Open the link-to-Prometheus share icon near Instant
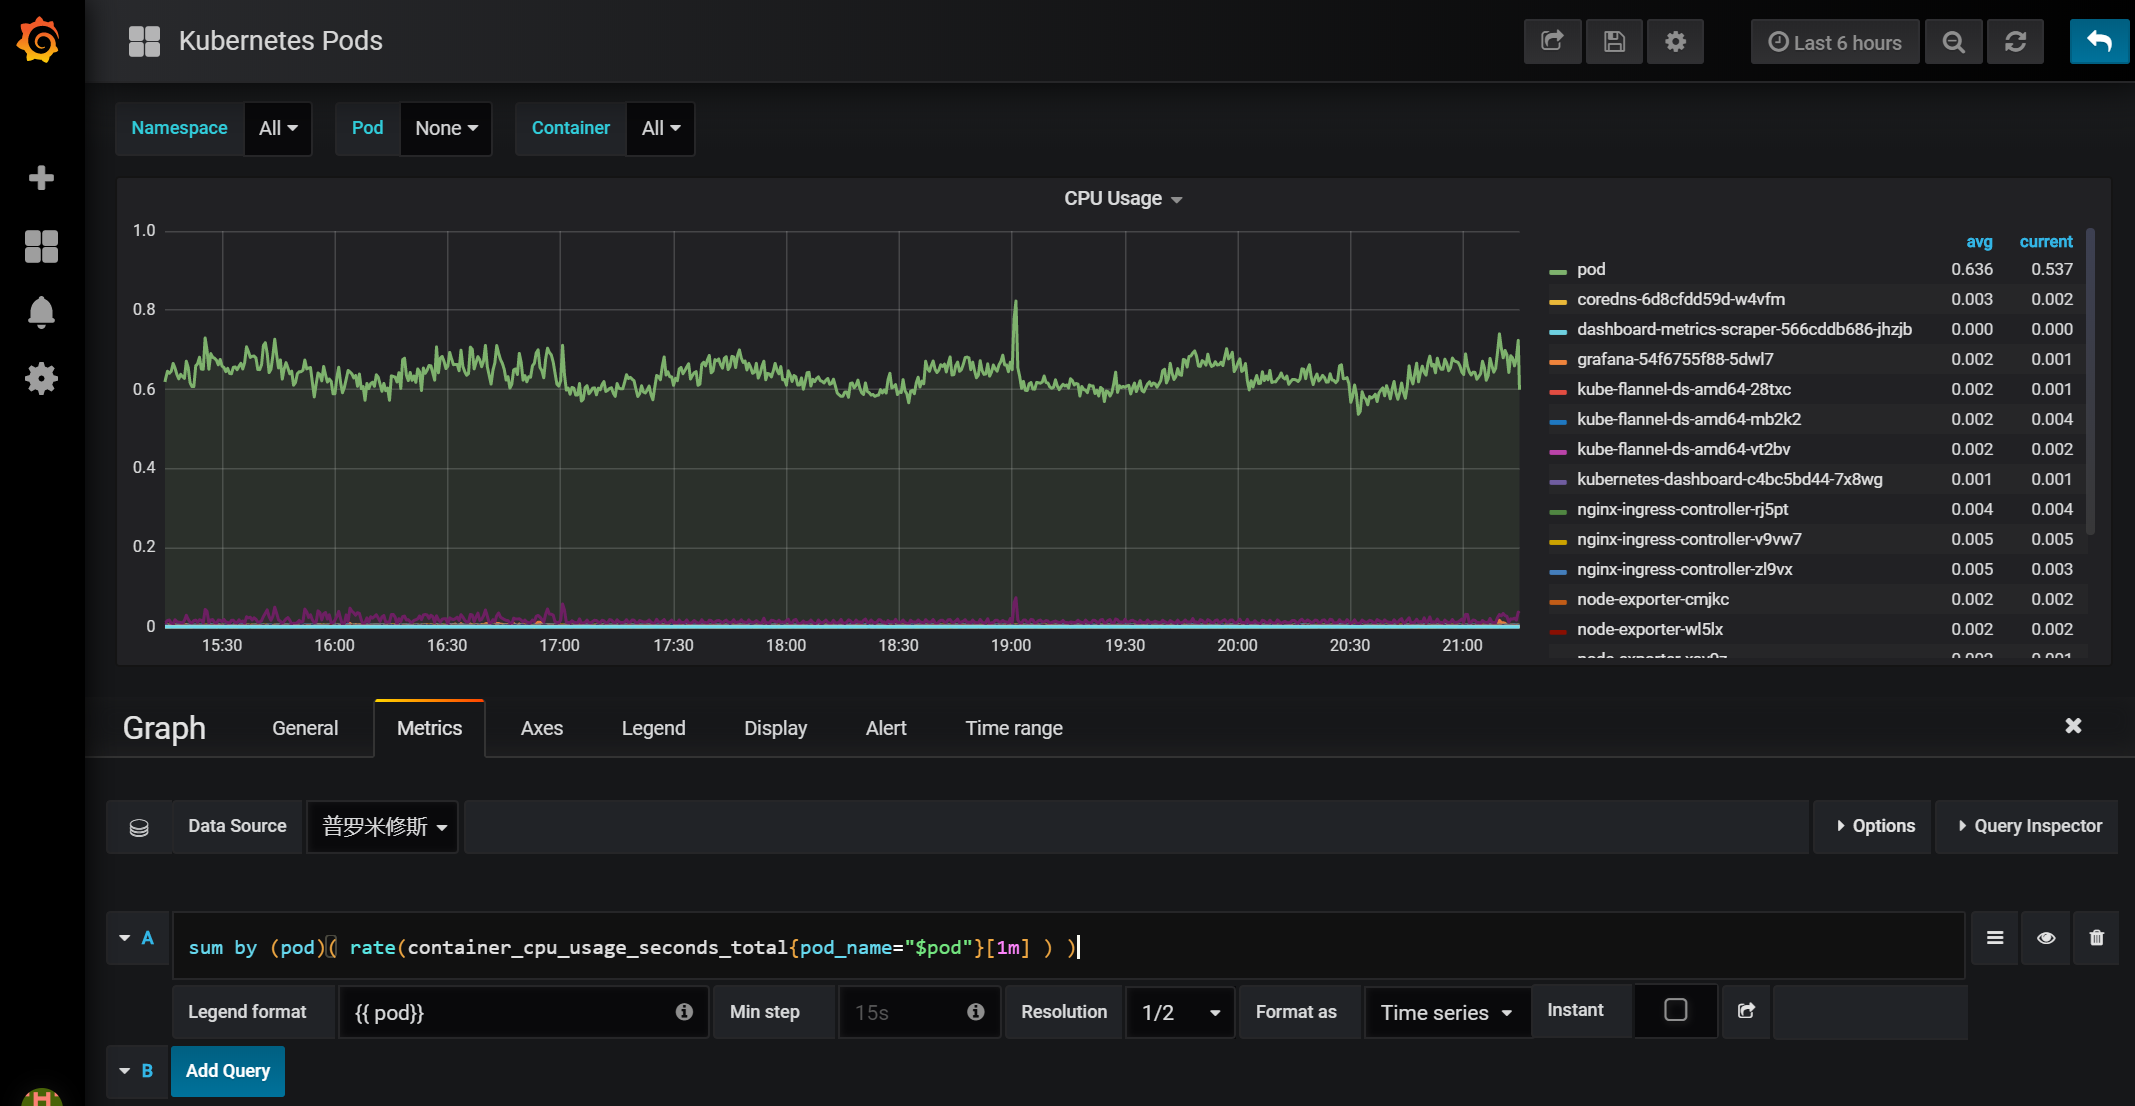The image size is (2135, 1106). pos(1746,1011)
